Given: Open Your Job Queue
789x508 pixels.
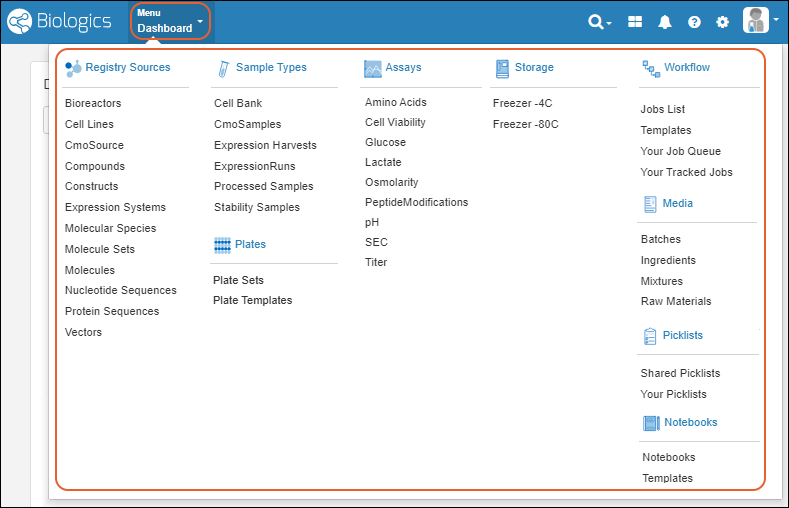Looking at the screenshot, I should [x=680, y=151].
